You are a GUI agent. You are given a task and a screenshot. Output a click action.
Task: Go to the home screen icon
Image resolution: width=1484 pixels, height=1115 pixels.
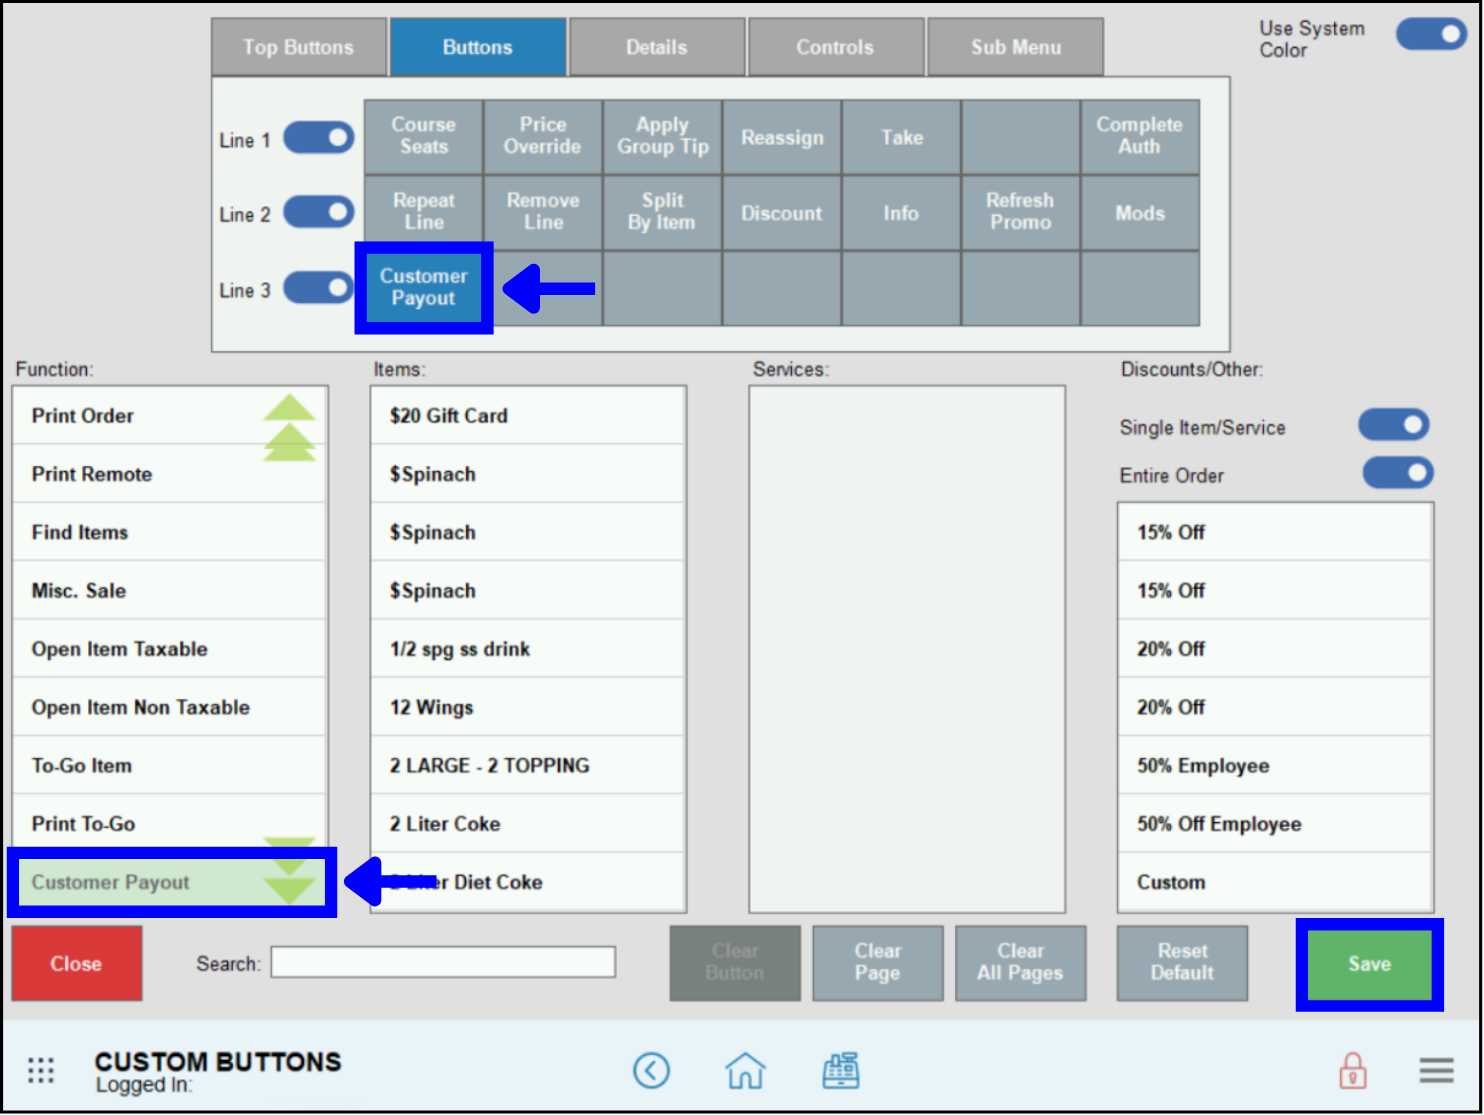(x=746, y=1070)
